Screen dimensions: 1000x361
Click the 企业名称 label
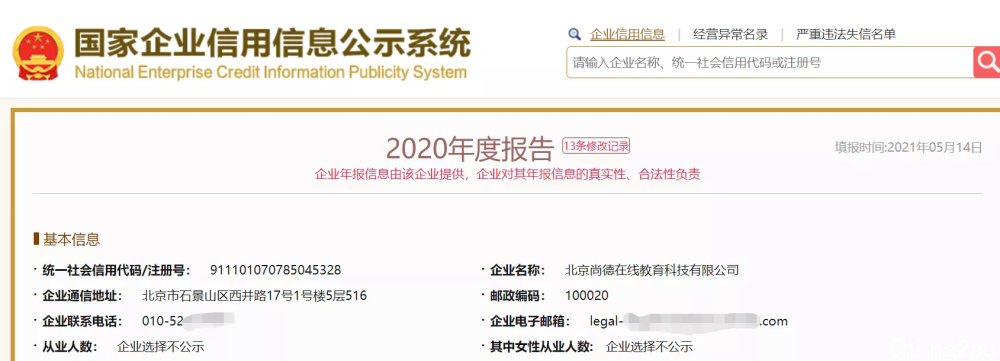coord(517,270)
